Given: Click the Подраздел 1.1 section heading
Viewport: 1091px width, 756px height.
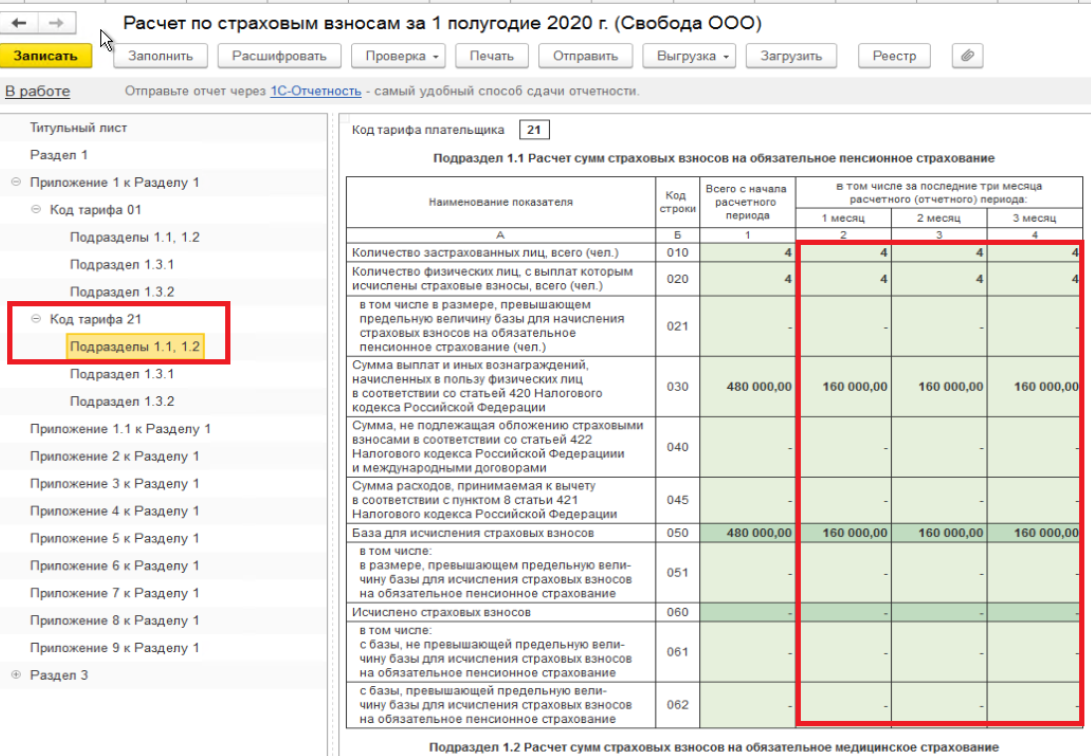Looking at the screenshot, I should point(714,159).
